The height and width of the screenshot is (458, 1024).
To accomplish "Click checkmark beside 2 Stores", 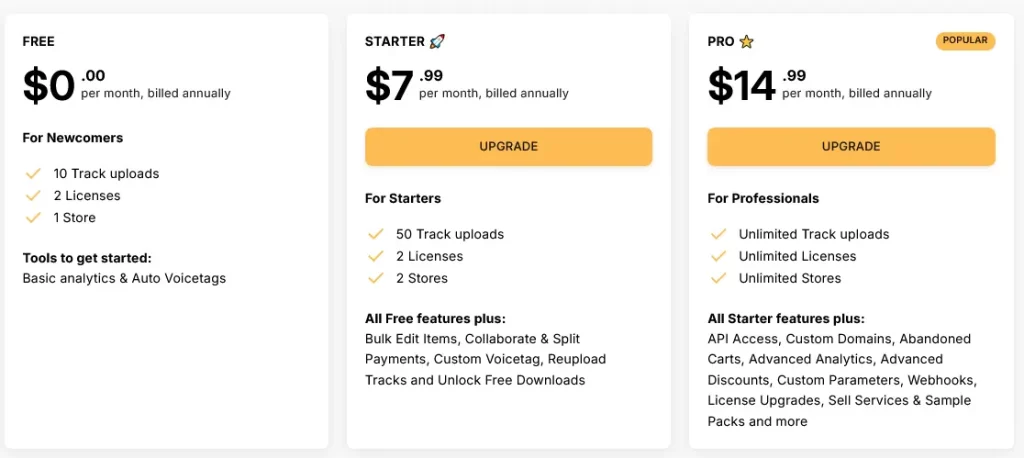I will (376, 278).
